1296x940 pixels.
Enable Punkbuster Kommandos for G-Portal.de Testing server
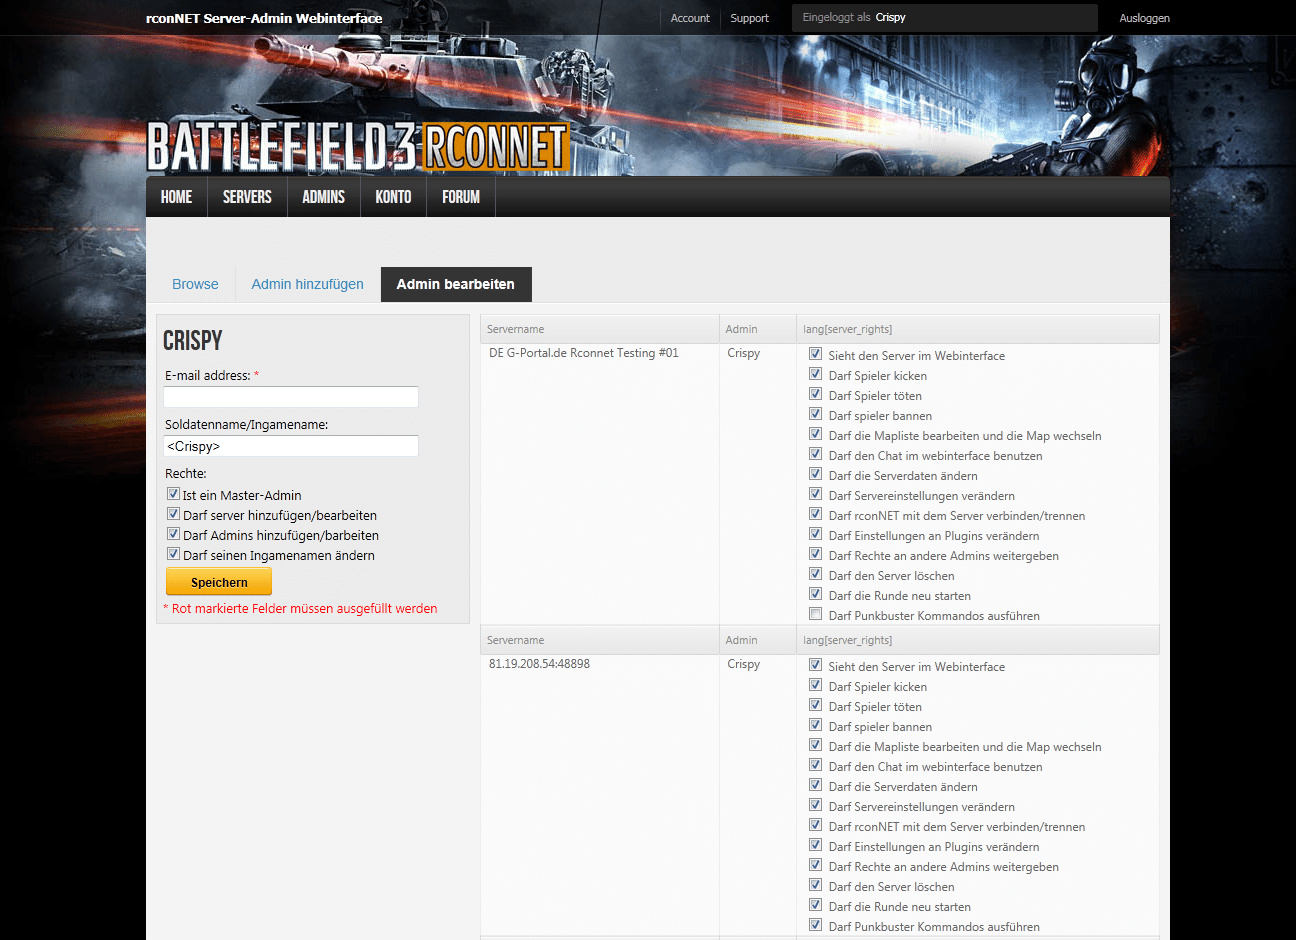click(x=816, y=614)
